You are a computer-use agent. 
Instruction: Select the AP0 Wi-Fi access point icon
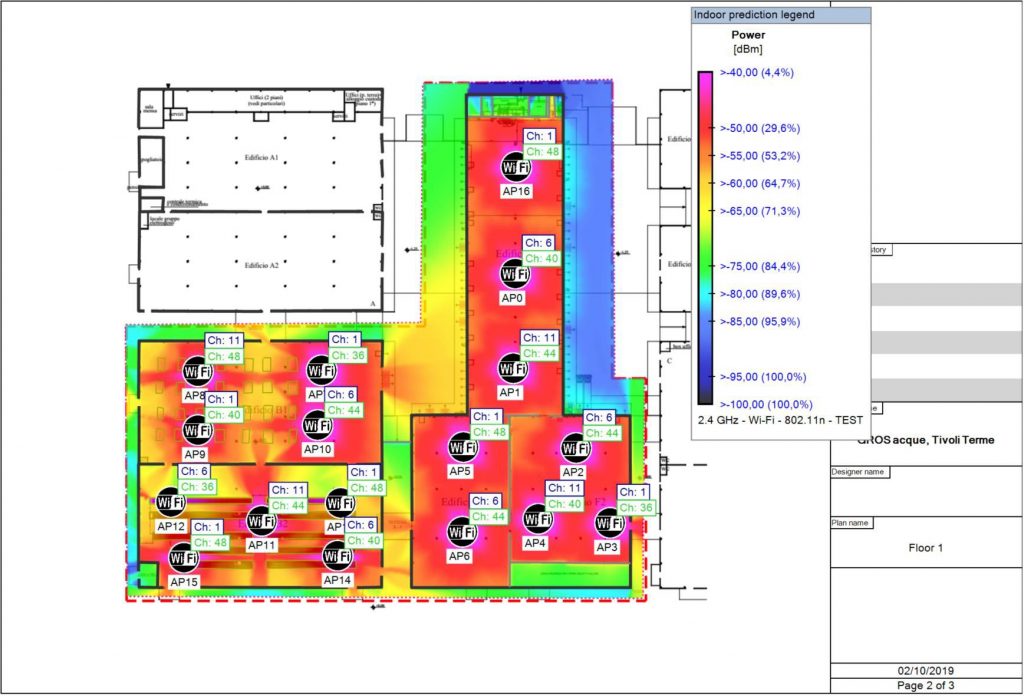coord(515,274)
